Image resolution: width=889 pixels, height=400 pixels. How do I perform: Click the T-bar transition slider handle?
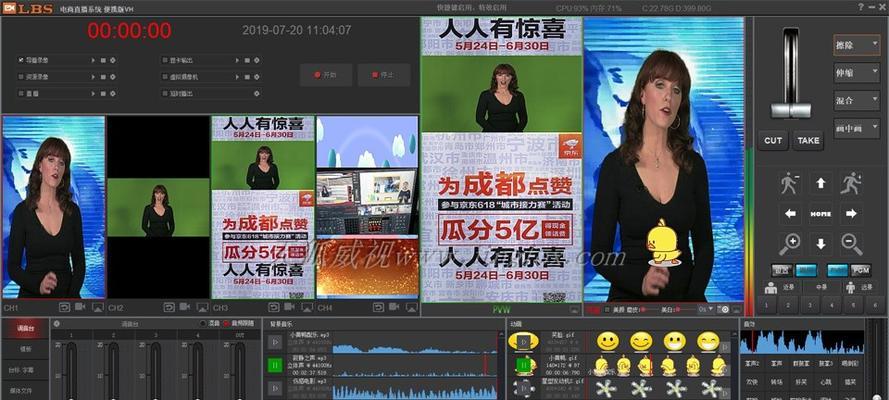[x=790, y=110]
